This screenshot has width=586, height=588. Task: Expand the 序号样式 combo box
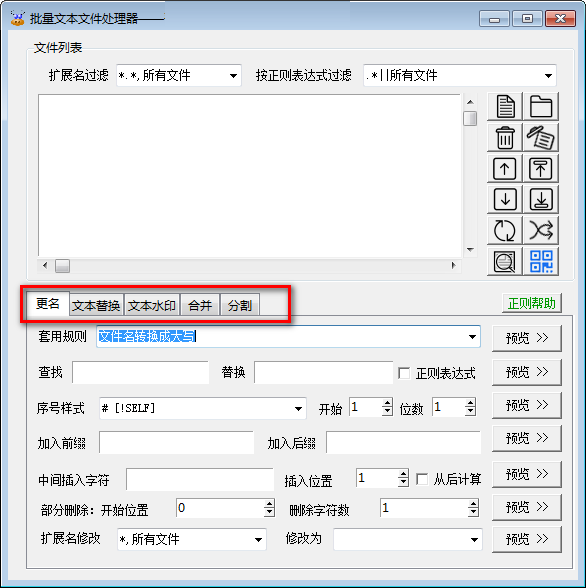click(298, 408)
